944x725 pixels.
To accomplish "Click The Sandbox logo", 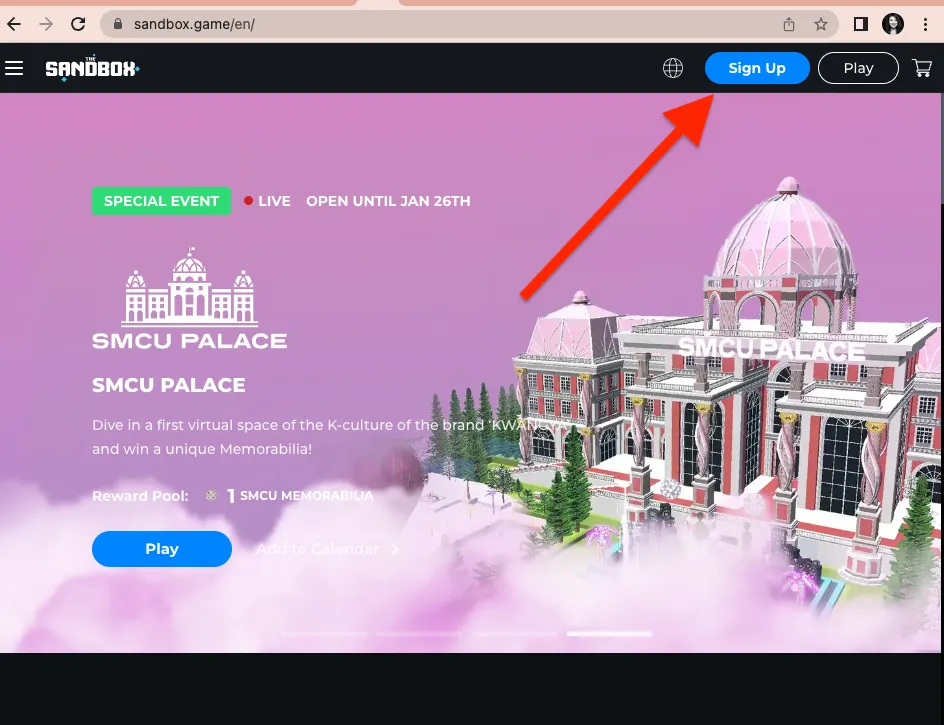I will tap(92, 68).
